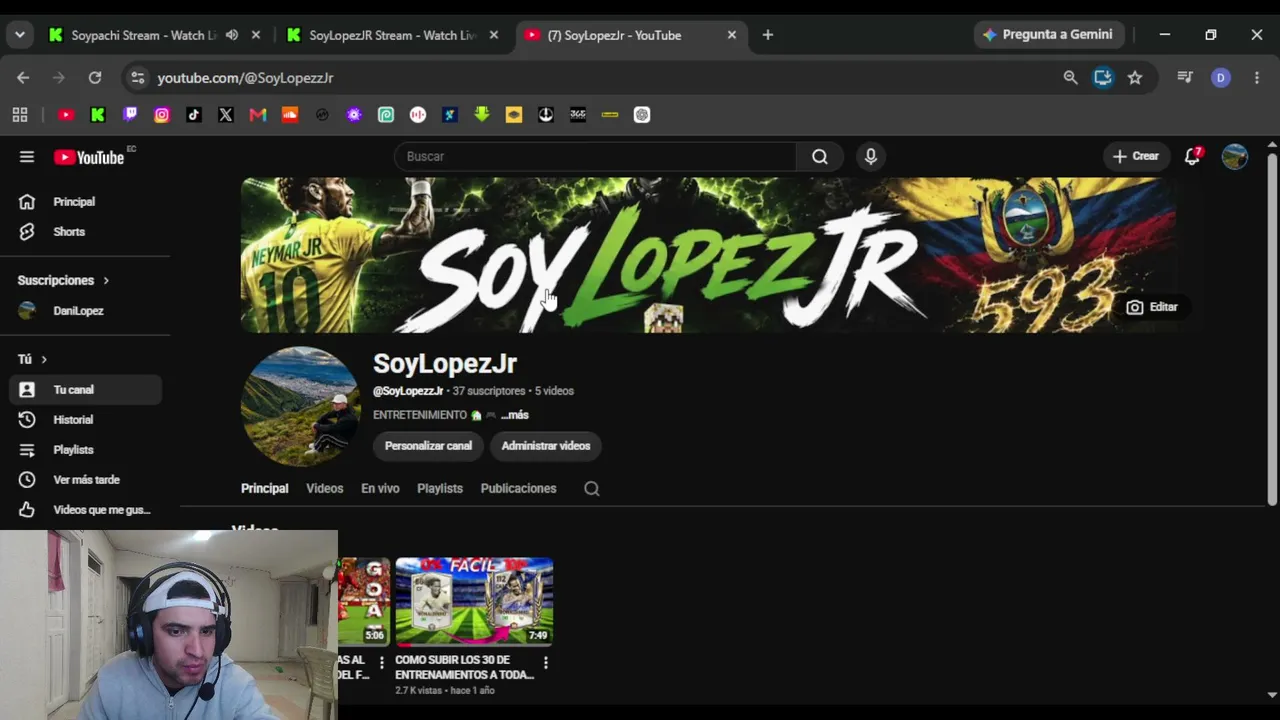Open the media controls icon
1280x720 pixels.
(1185, 77)
